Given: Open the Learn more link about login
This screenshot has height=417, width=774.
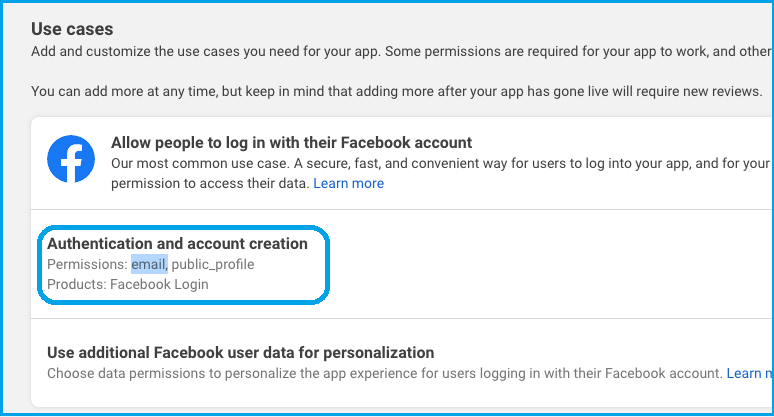Looking at the screenshot, I should (348, 183).
